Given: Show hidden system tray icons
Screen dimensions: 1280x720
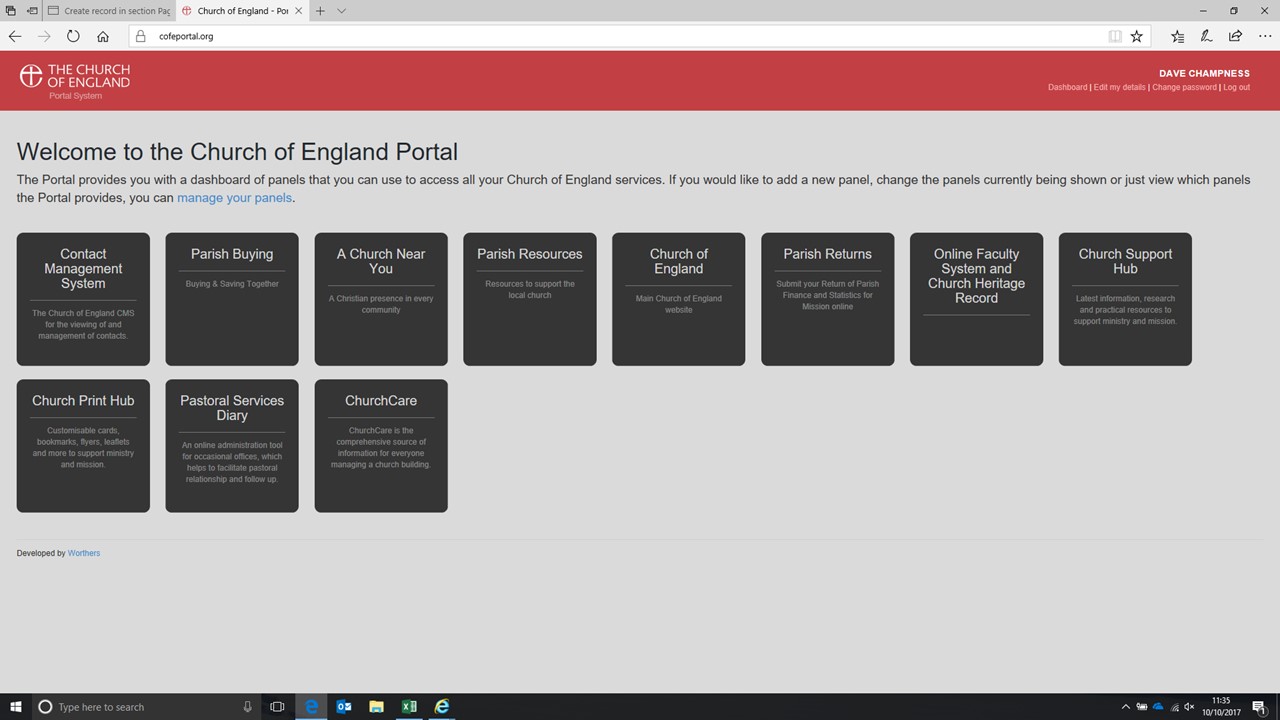Looking at the screenshot, I should click(1125, 707).
